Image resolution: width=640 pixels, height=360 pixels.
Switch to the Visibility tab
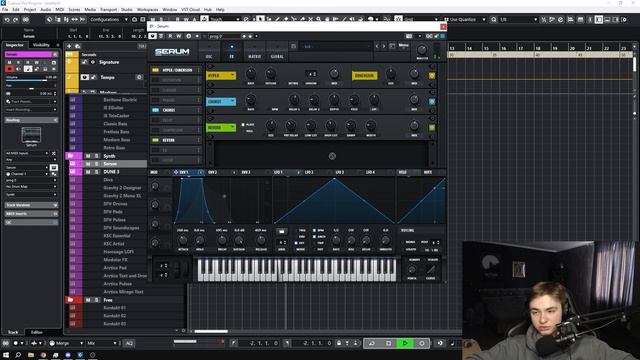pyautogui.click(x=41, y=45)
